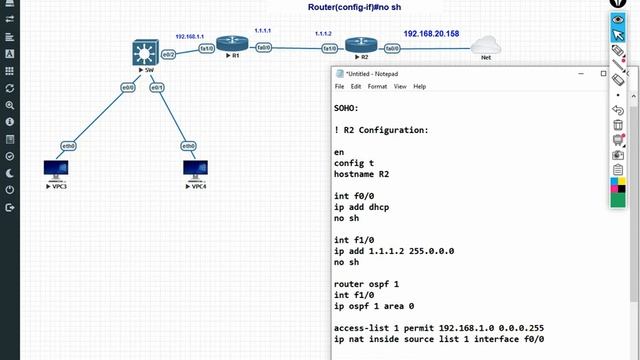Choose the pen size dot
This screenshot has height=360, width=640.
pos(618,95)
